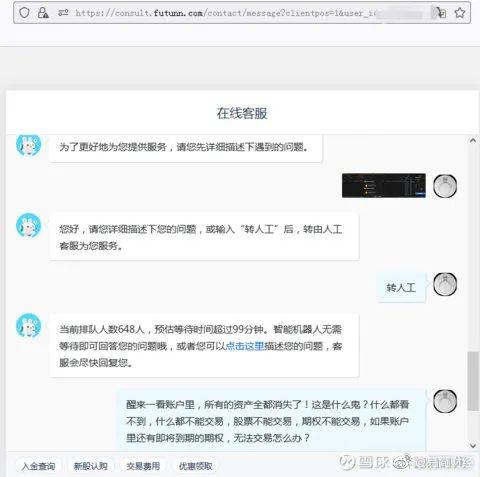Click the 入金查询 quick reply button

[x=38, y=466]
